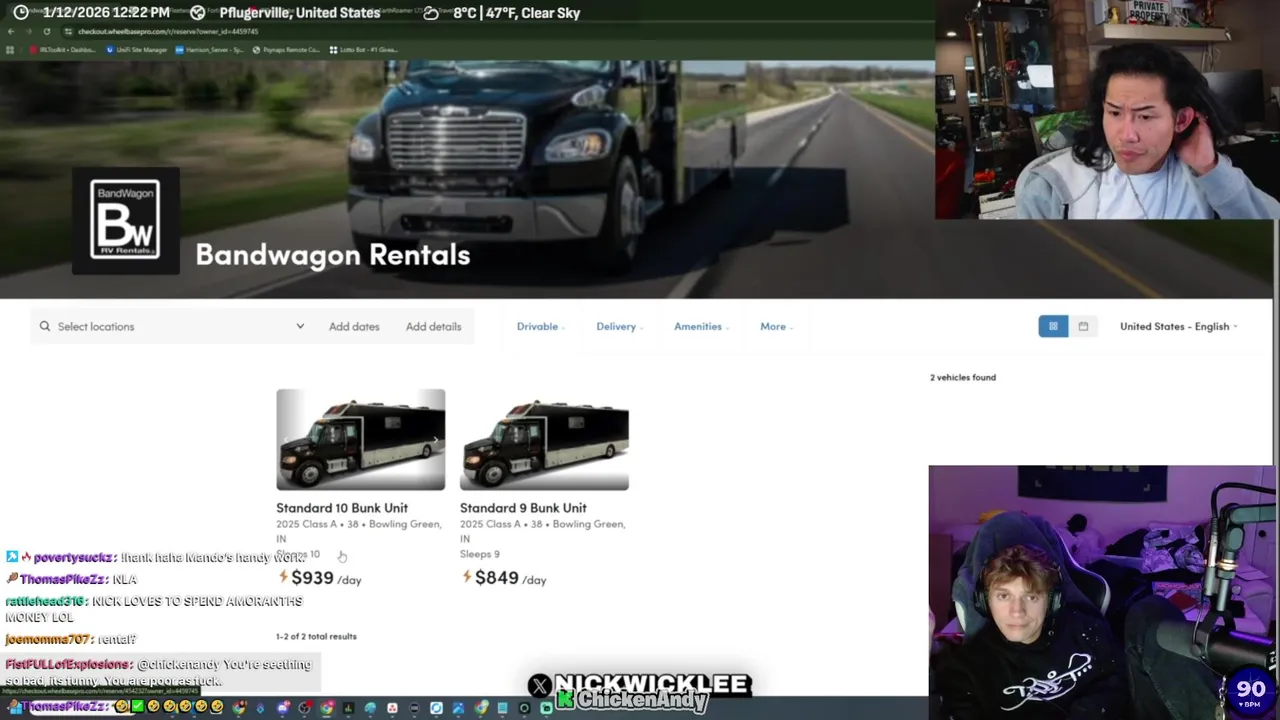Open Discord from the taskbar
This screenshot has height=720, width=1280.
click(283, 708)
